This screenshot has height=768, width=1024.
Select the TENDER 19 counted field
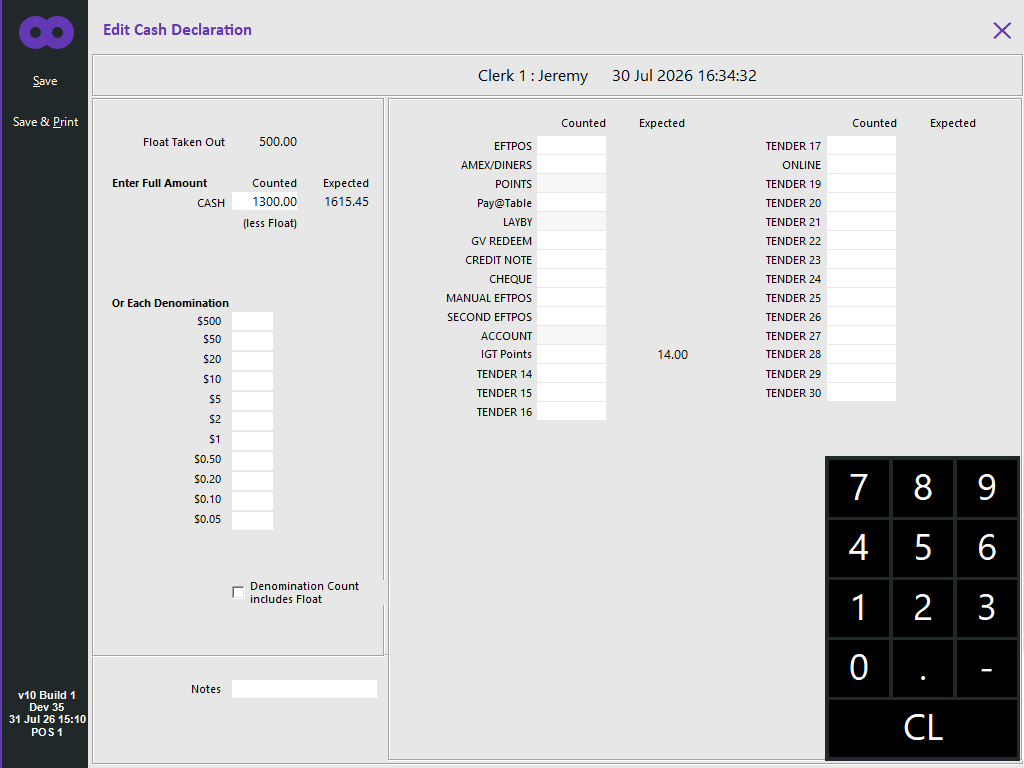(x=861, y=184)
